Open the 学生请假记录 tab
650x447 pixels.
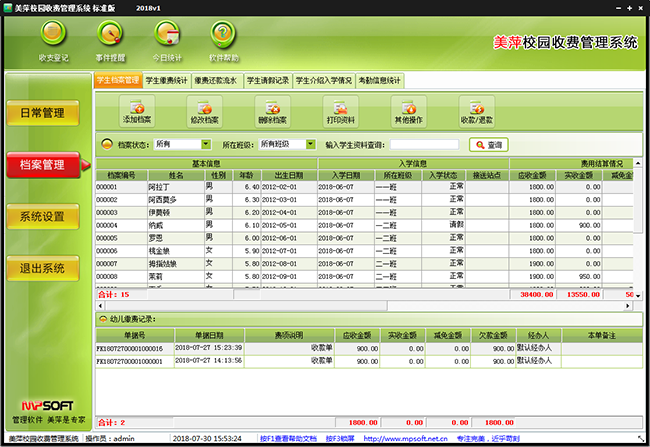click(x=267, y=80)
